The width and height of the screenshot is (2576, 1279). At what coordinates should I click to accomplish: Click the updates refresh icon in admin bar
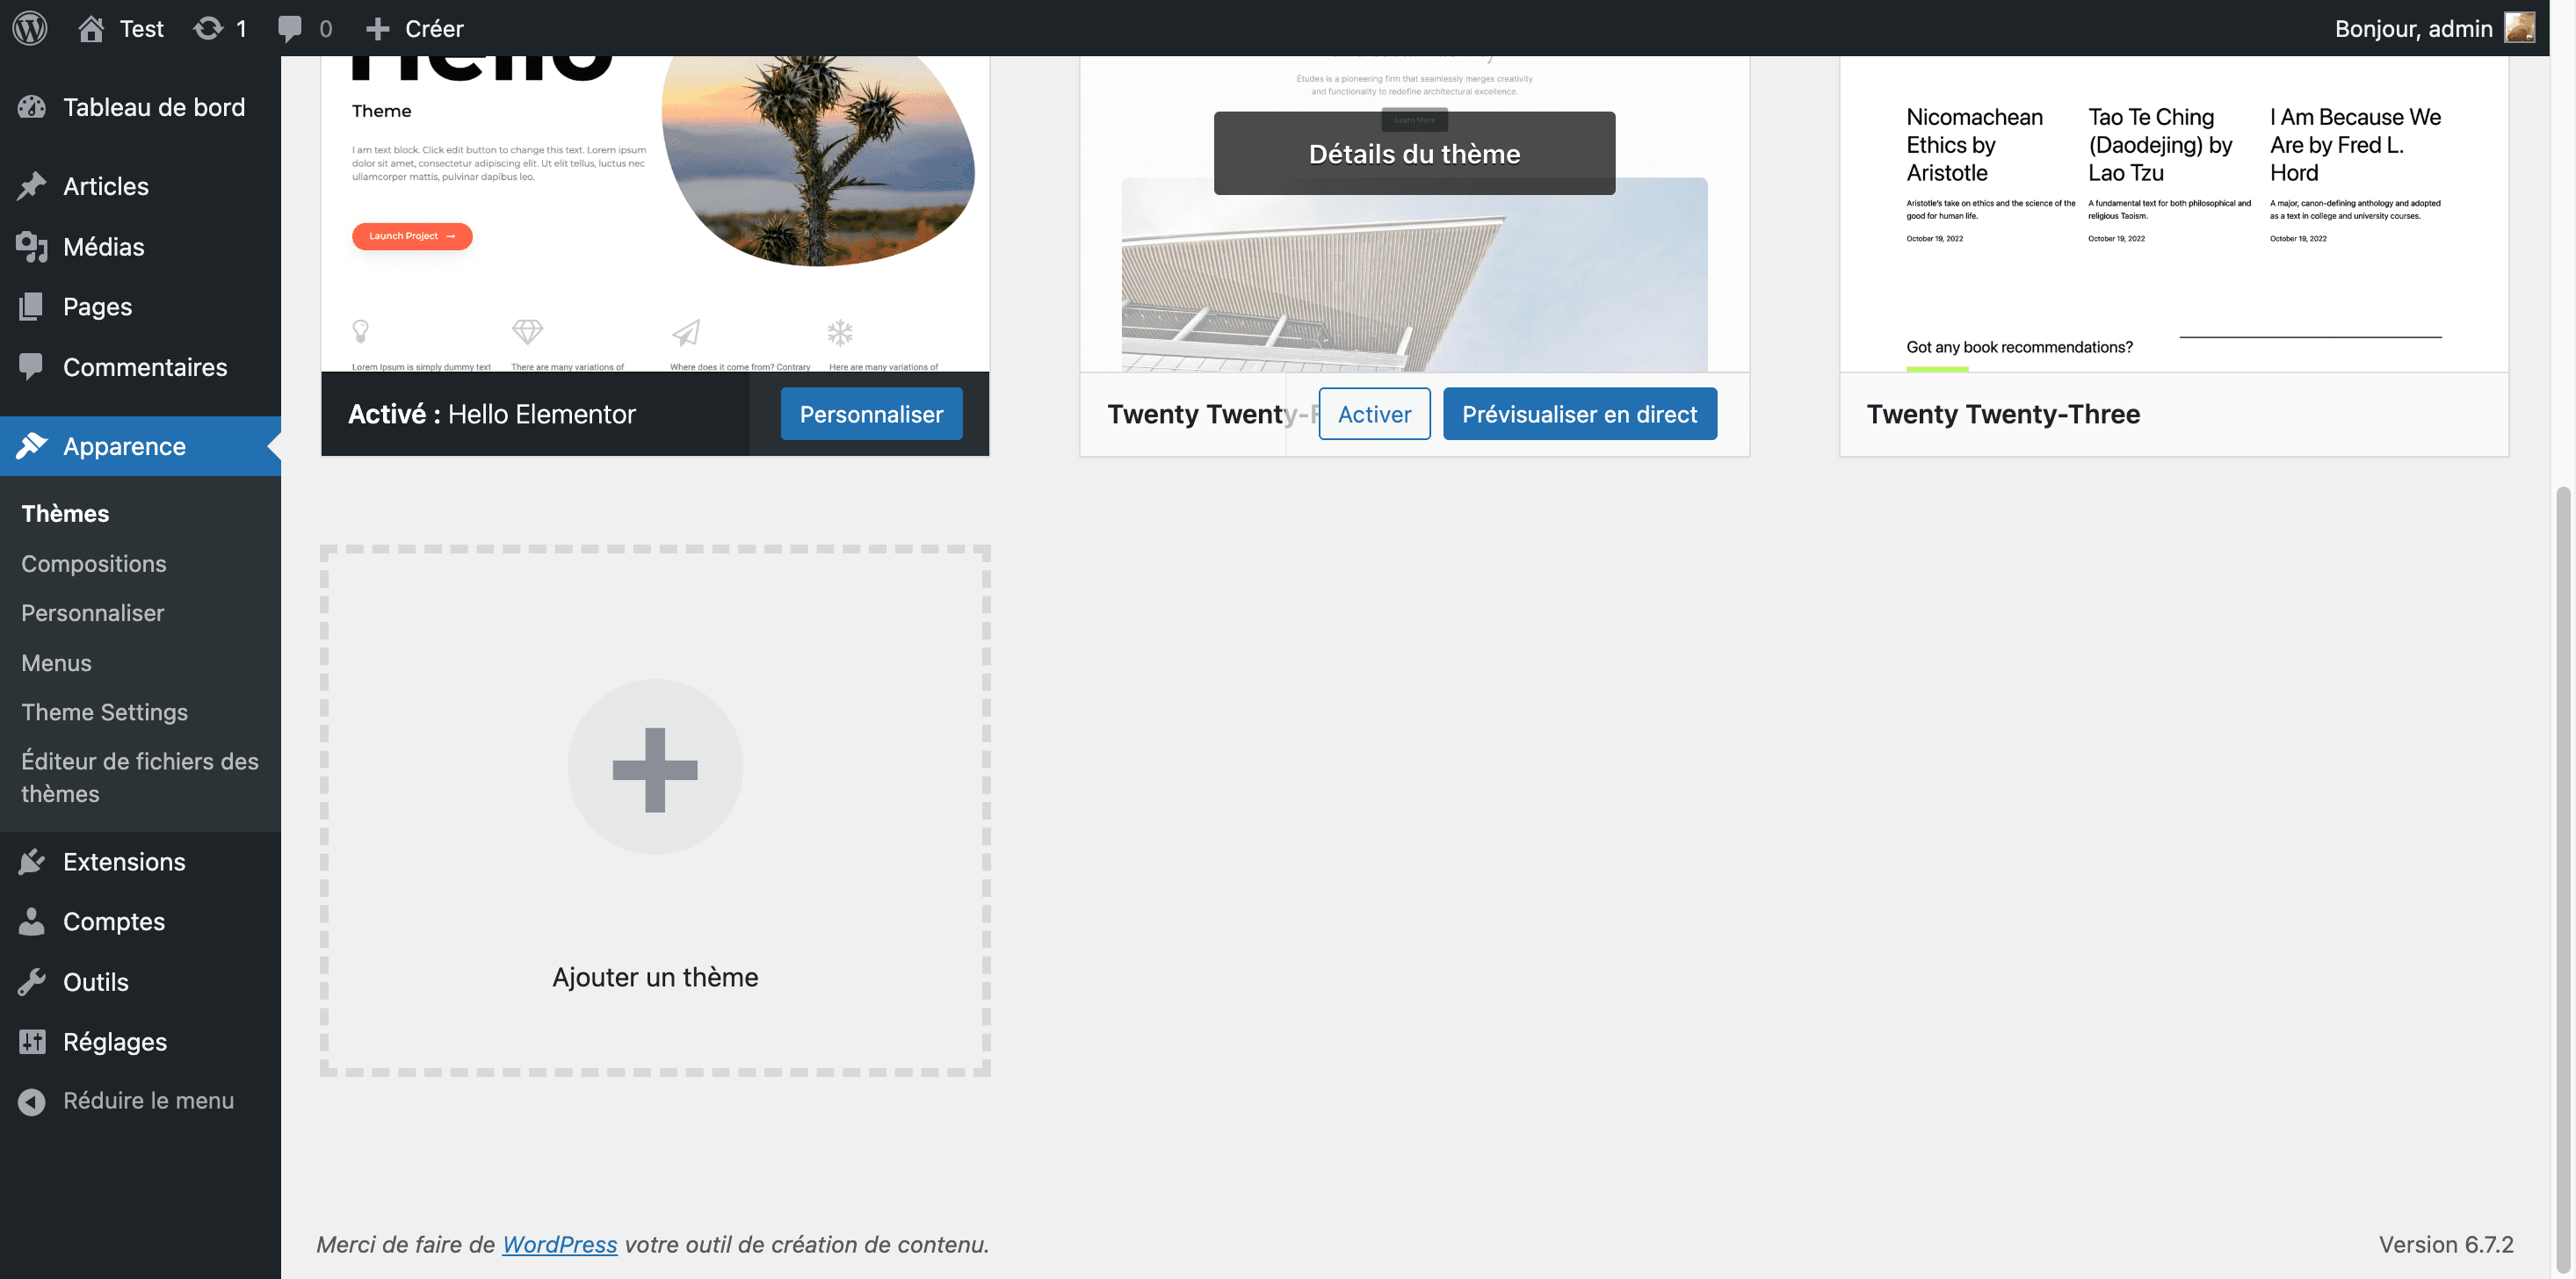point(208,28)
